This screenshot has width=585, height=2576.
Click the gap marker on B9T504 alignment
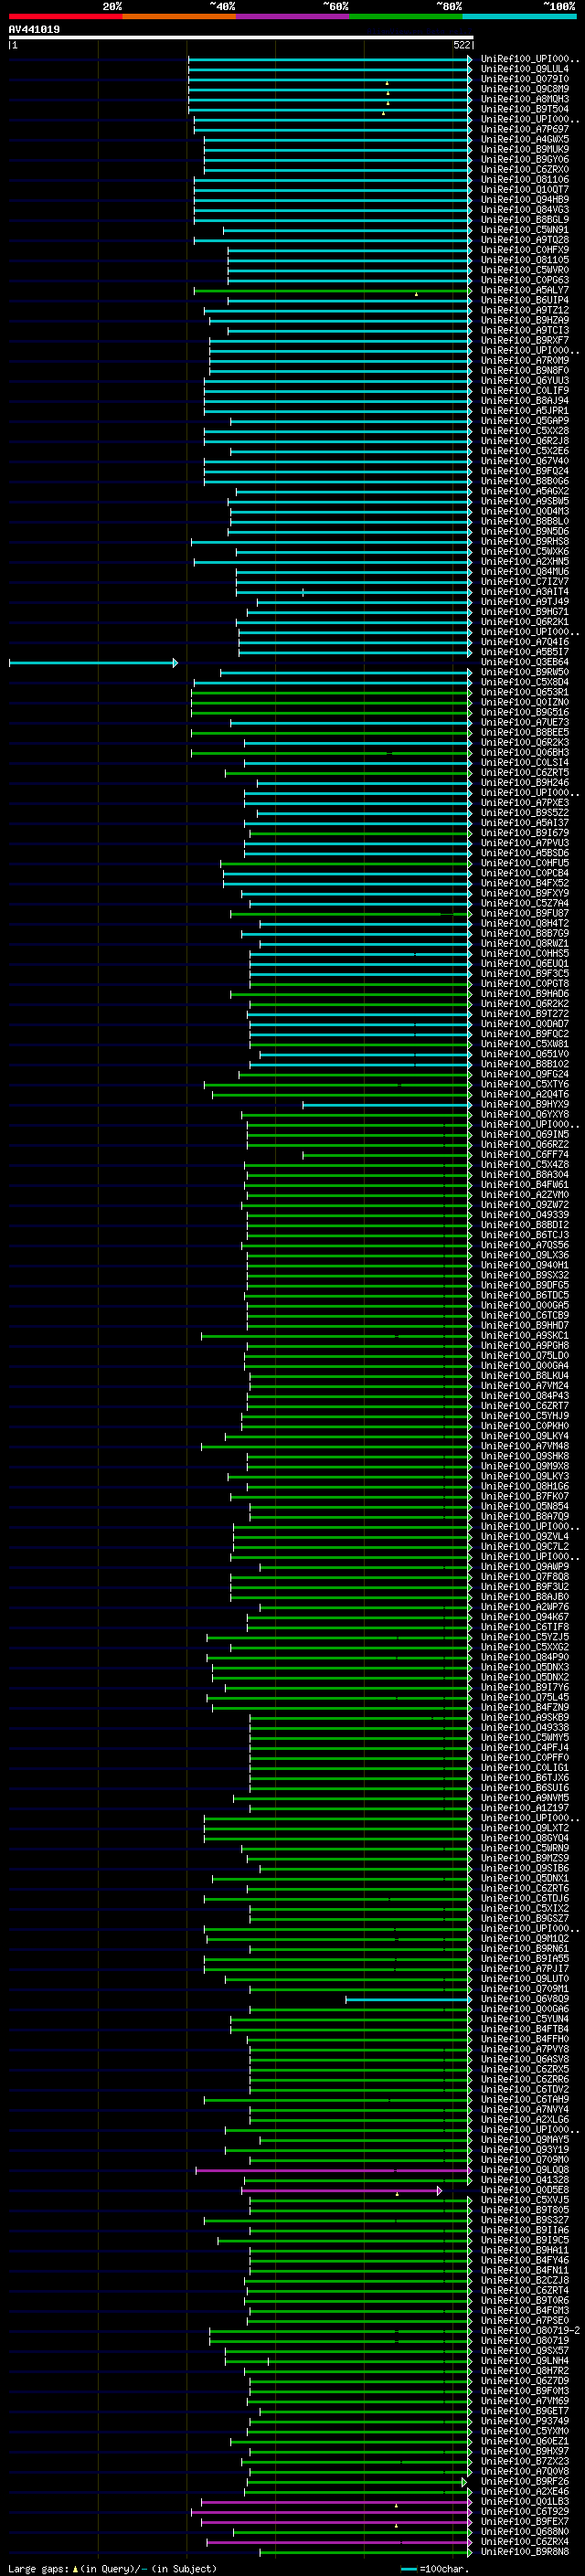(384, 113)
